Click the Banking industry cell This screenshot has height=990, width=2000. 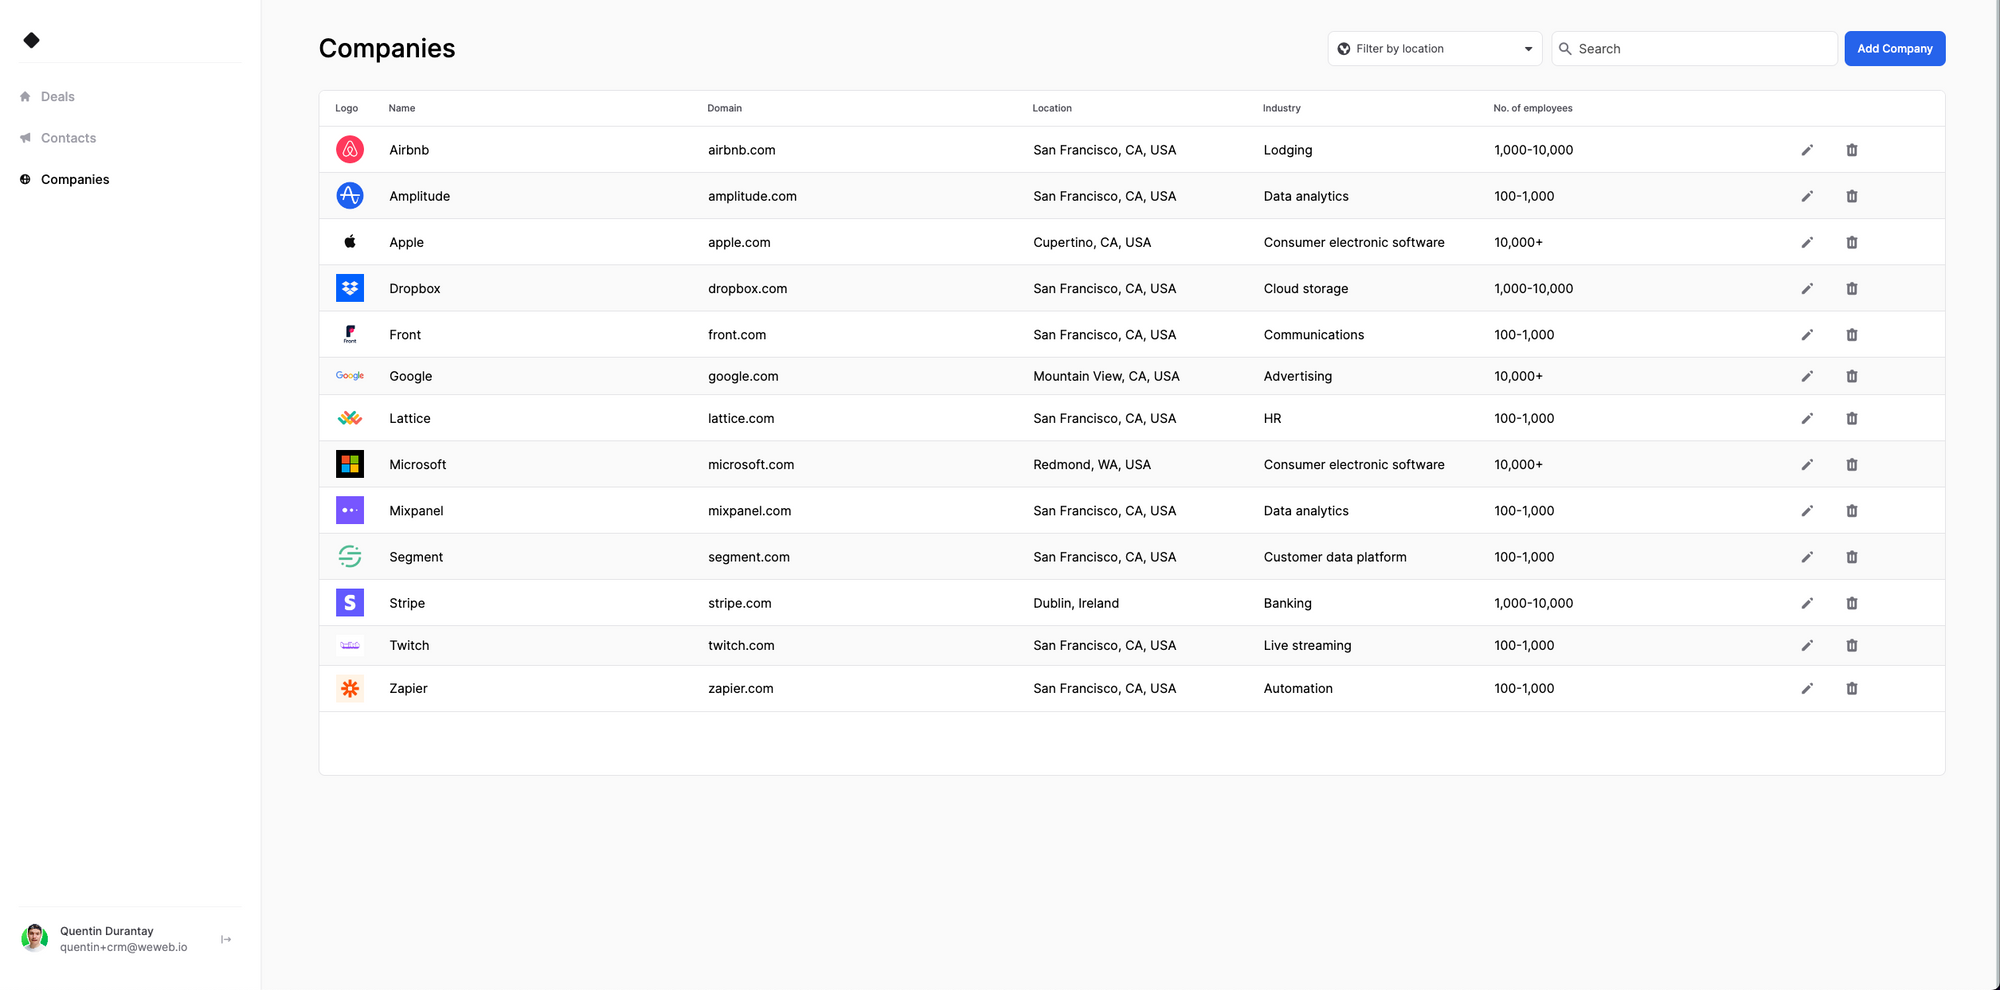point(1287,603)
